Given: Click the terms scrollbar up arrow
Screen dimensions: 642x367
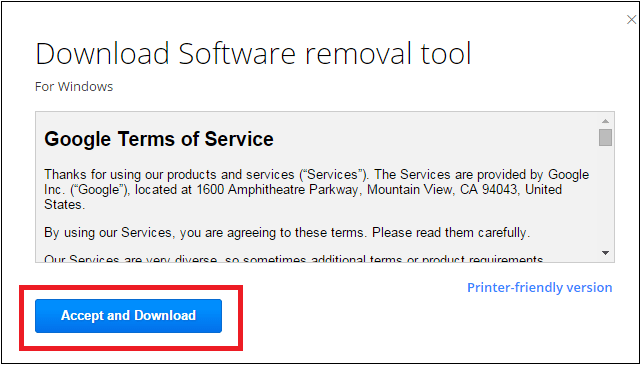Looking at the screenshot, I should click(x=605, y=121).
